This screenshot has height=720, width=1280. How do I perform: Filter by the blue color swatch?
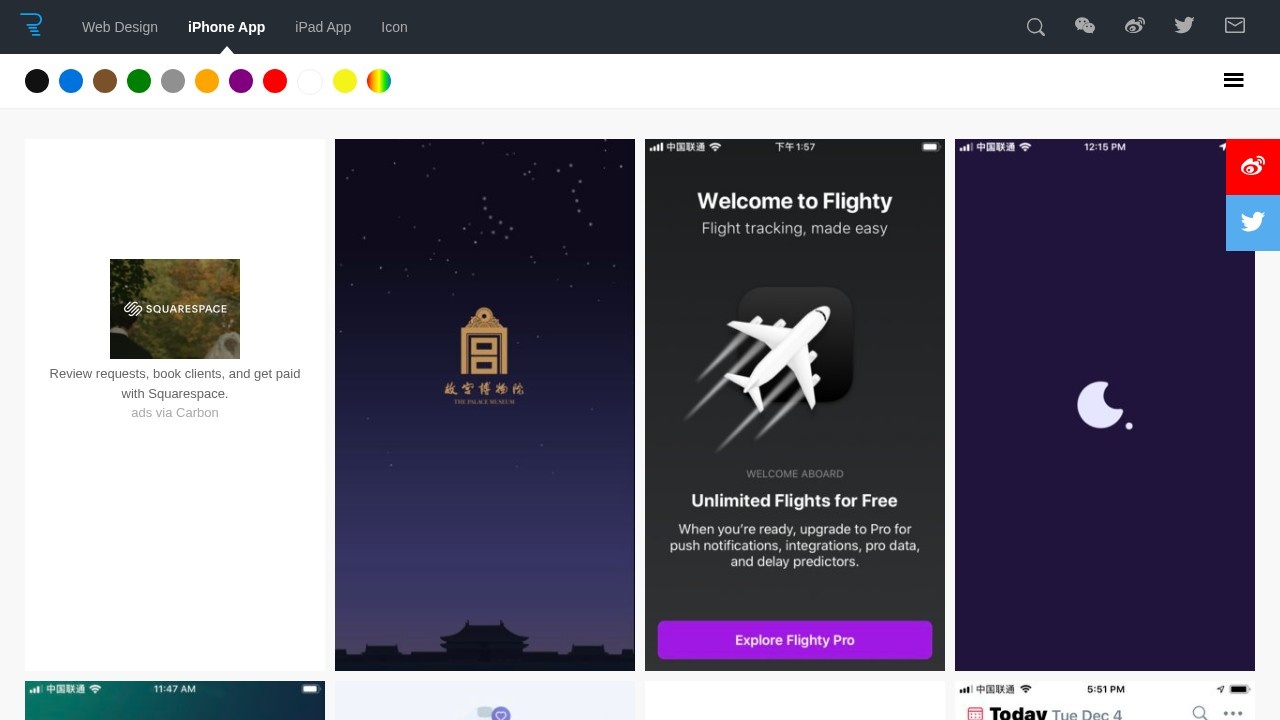click(x=71, y=81)
